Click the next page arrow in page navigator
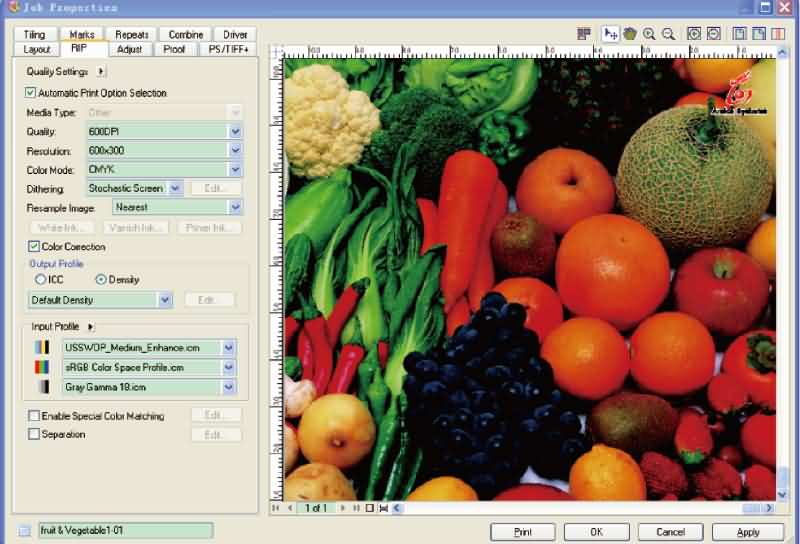This screenshot has width=800, height=544. (342, 508)
